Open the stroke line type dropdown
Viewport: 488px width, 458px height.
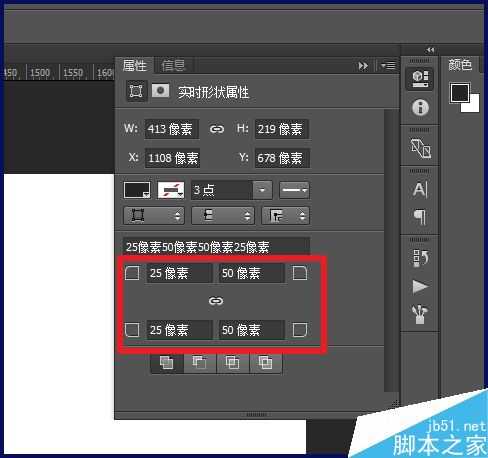294,190
